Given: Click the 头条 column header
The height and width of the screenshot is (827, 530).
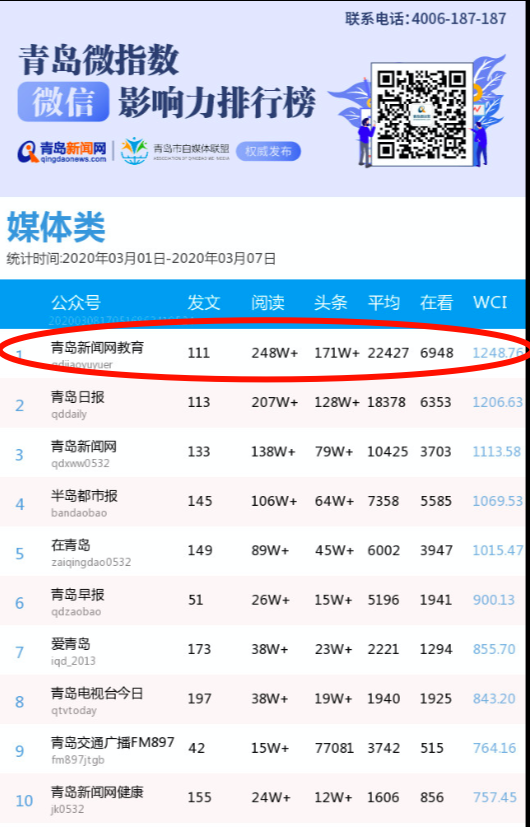Looking at the screenshot, I should coord(331,303).
